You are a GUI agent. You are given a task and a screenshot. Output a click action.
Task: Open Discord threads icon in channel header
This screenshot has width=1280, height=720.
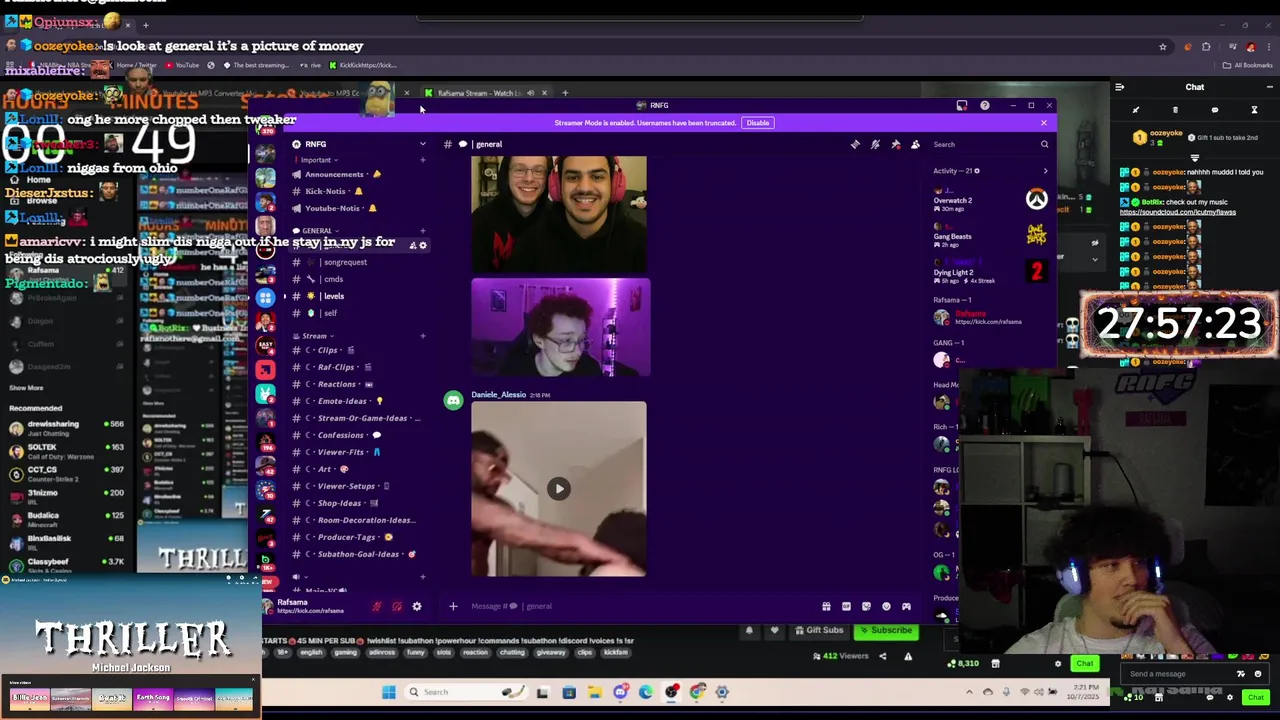(x=855, y=144)
